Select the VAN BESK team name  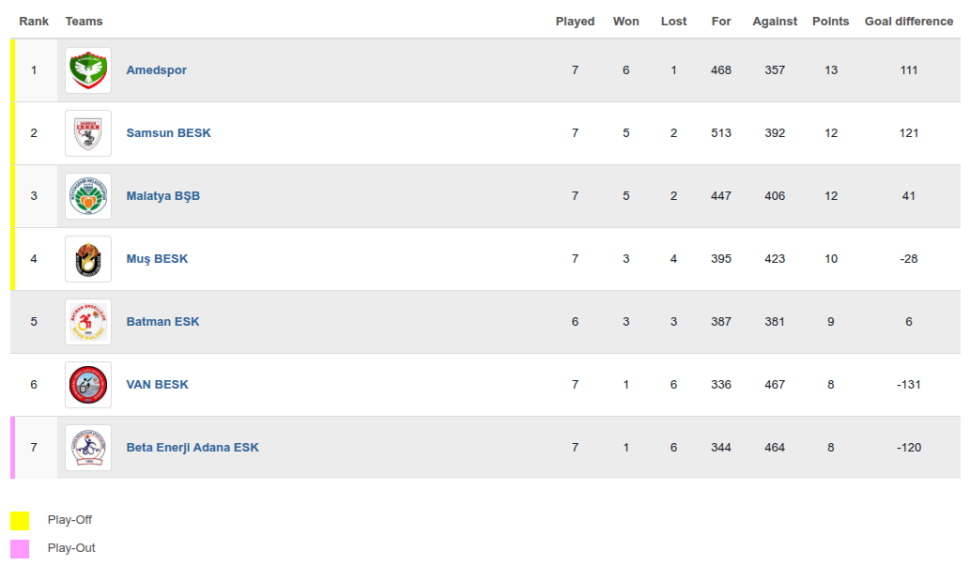[157, 385]
